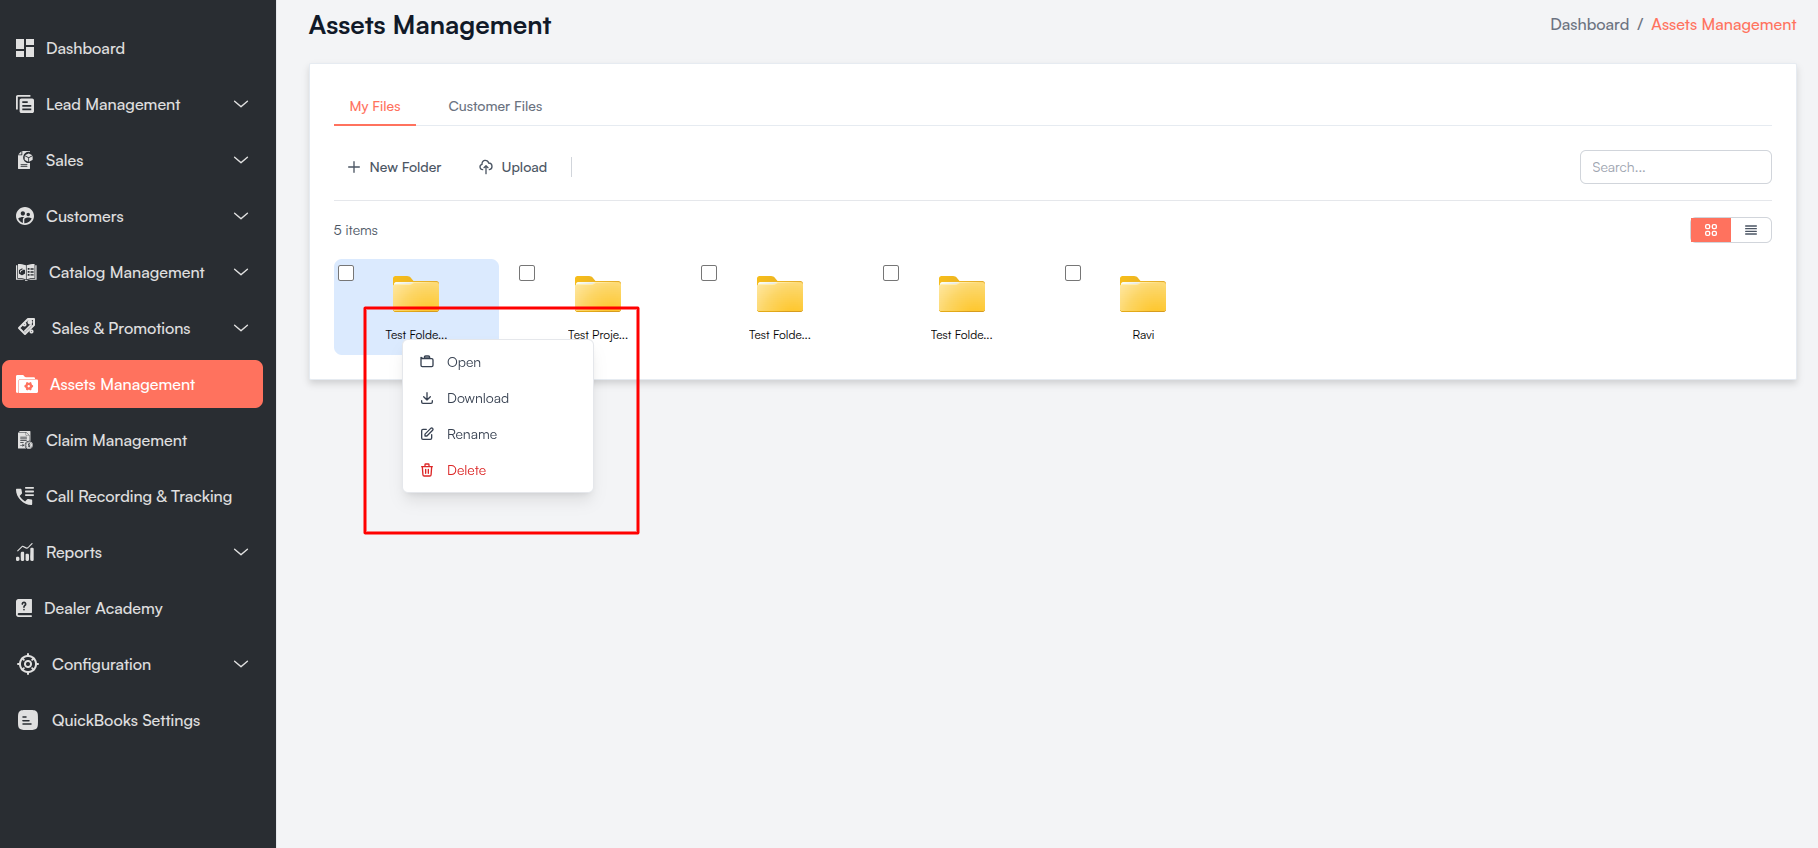Click the Call Recording & Tracking phone icon
This screenshot has height=848, width=1818.
tap(25, 497)
